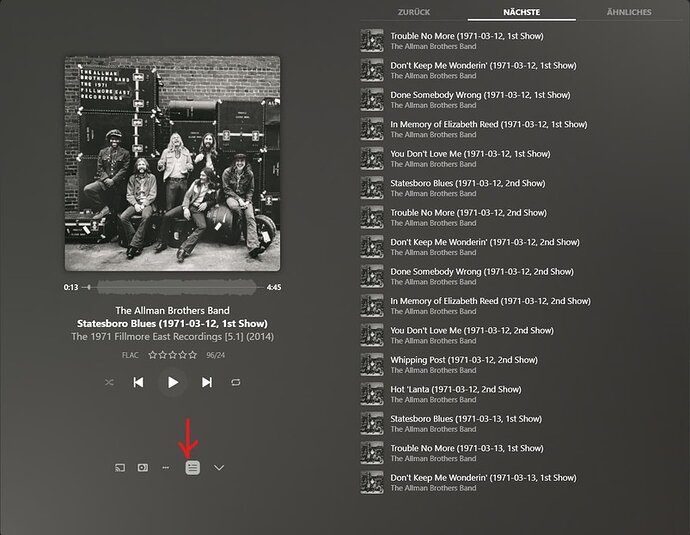
Task: Toggle shuffle playback
Action: (x=109, y=382)
